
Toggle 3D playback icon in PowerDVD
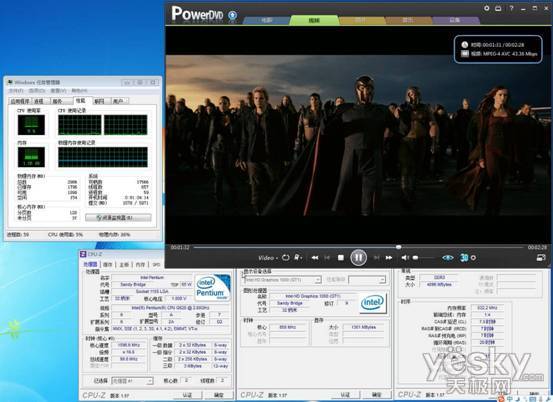pyautogui.click(x=464, y=258)
